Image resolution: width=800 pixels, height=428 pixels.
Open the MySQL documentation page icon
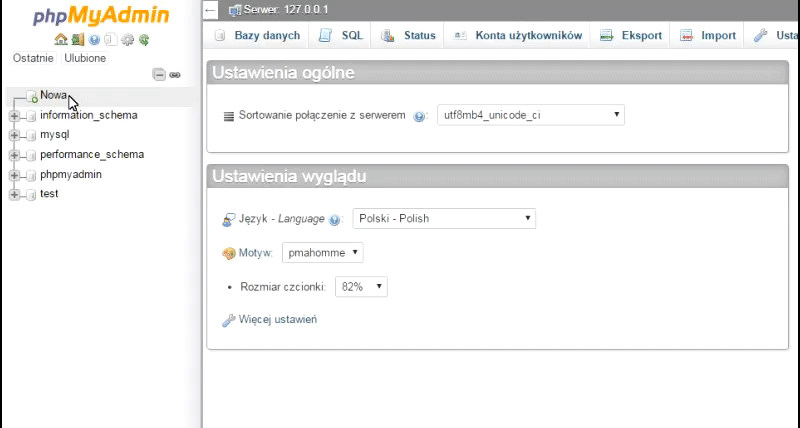111,39
